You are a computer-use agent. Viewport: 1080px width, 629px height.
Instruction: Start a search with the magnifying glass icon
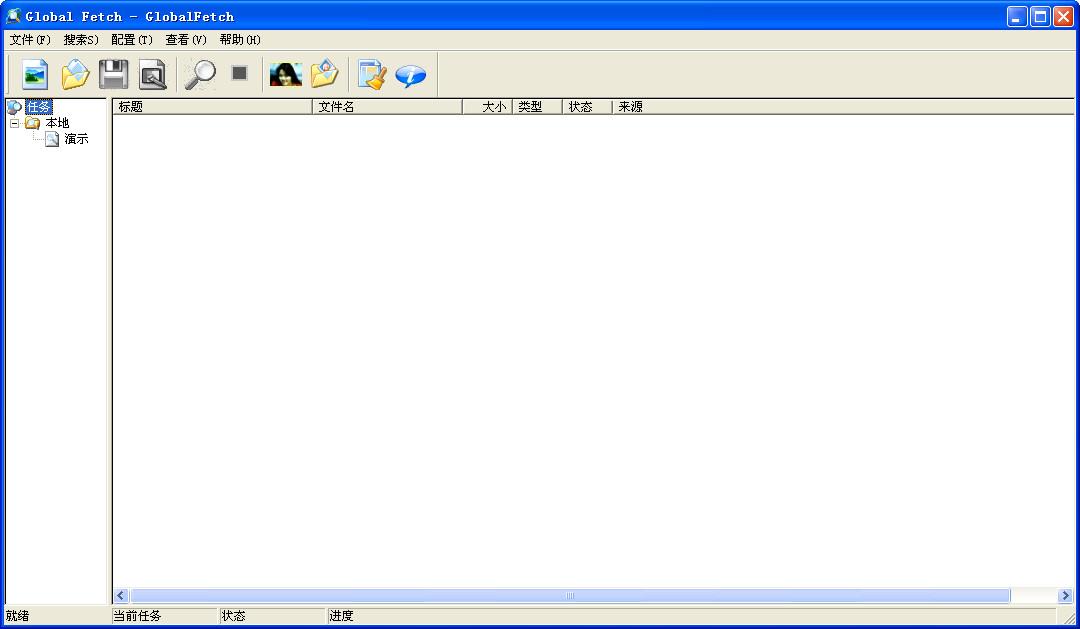click(200, 74)
